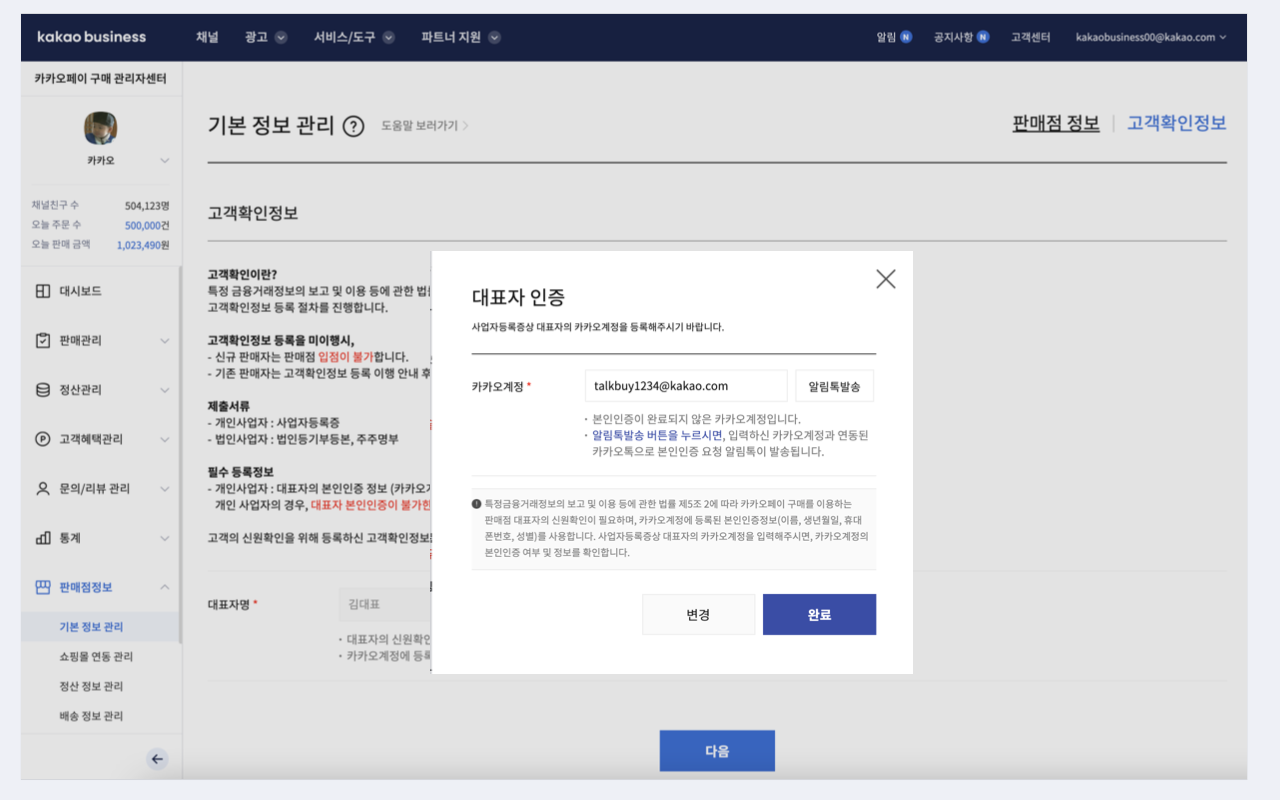Open the 도움말 보러가기 link

click(x=424, y=126)
